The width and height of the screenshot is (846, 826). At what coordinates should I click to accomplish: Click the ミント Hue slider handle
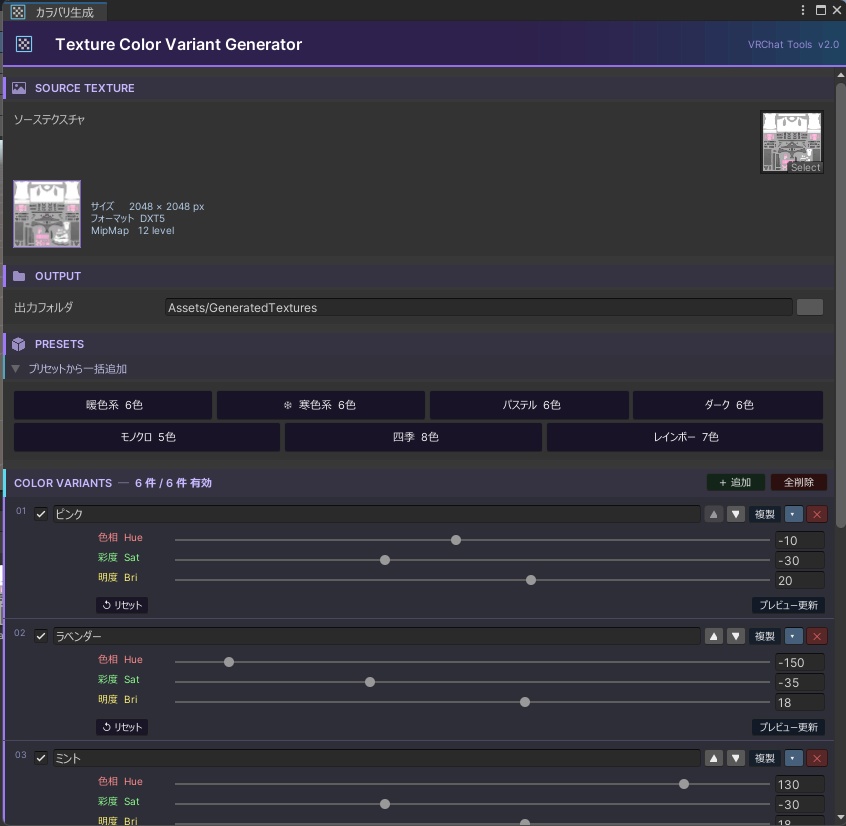click(684, 784)
